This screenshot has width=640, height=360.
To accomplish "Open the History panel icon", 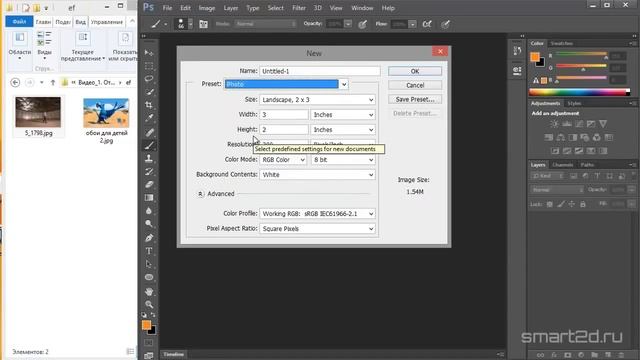I will click(517, 51).
